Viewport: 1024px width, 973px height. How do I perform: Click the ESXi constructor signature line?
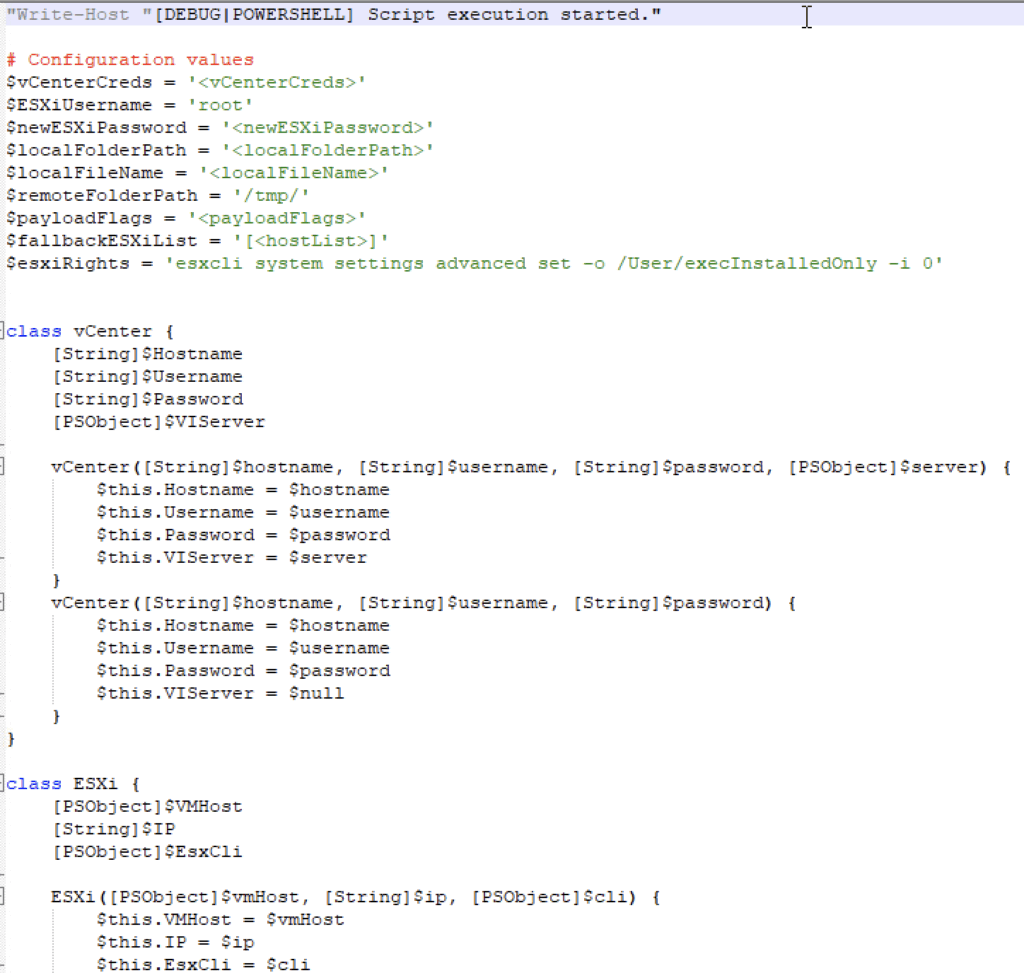click(x=356, y=897)
